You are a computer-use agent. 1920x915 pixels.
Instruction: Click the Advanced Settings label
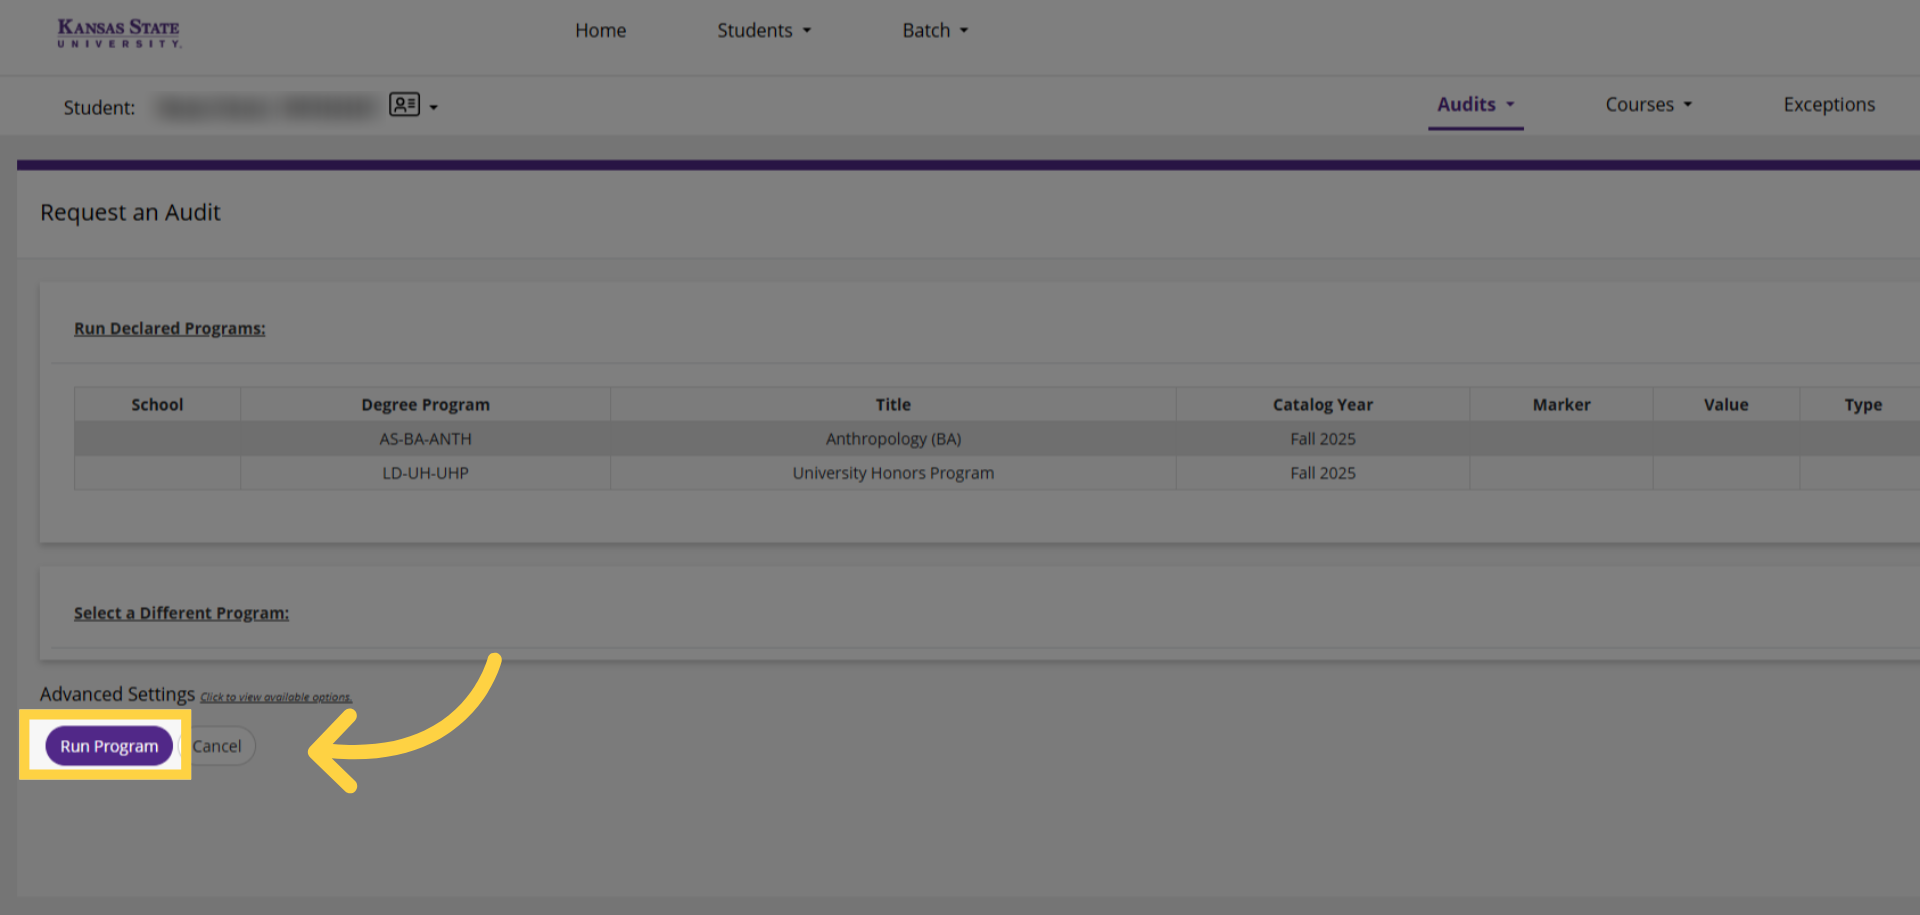coord(117,694)
